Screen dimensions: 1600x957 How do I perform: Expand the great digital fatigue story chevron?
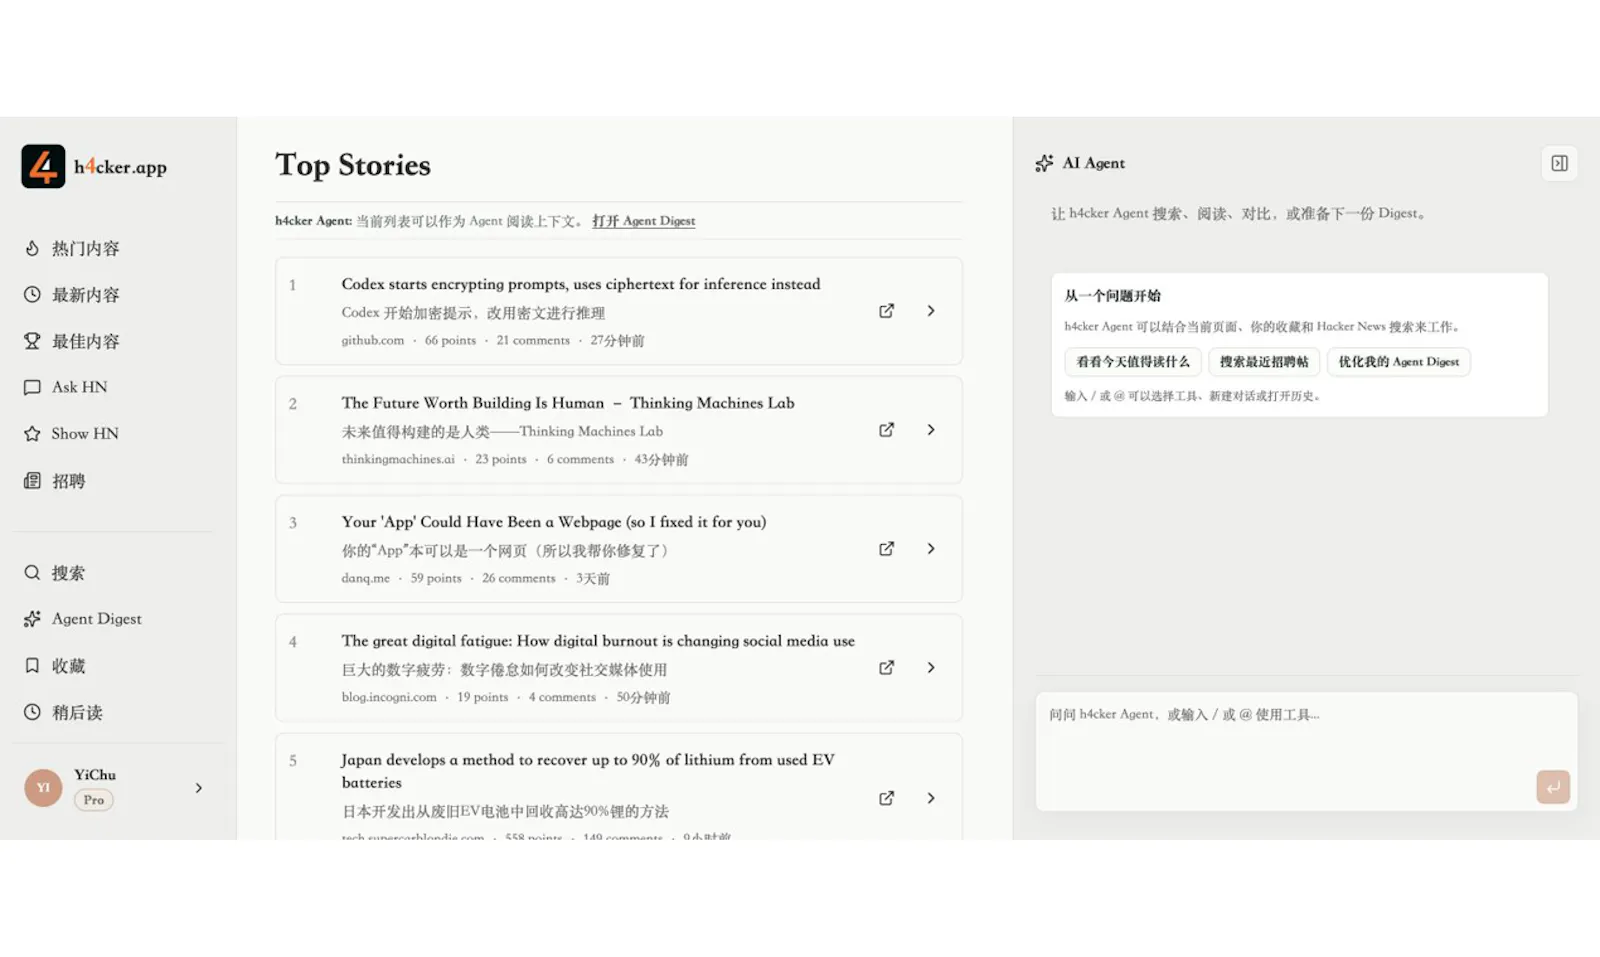(x=931, y=668)
